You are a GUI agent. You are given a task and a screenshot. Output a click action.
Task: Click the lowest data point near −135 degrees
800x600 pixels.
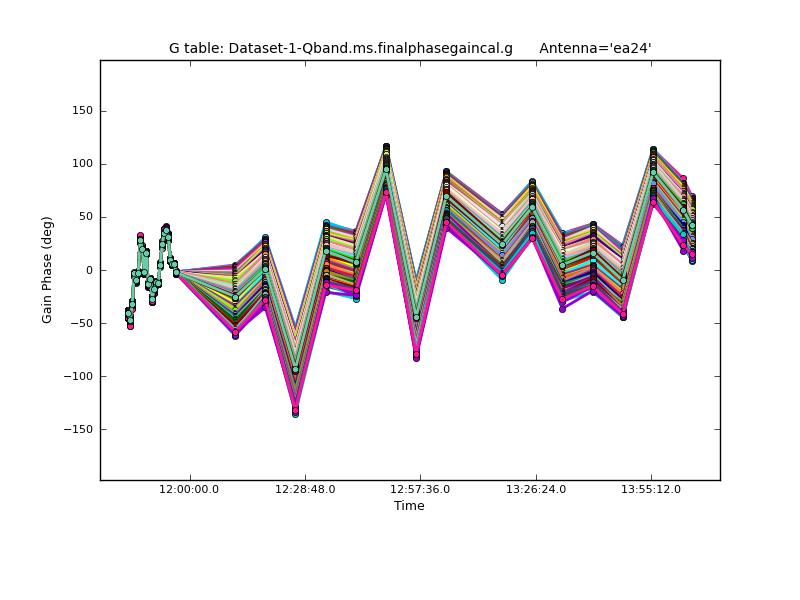pos(295,413)
